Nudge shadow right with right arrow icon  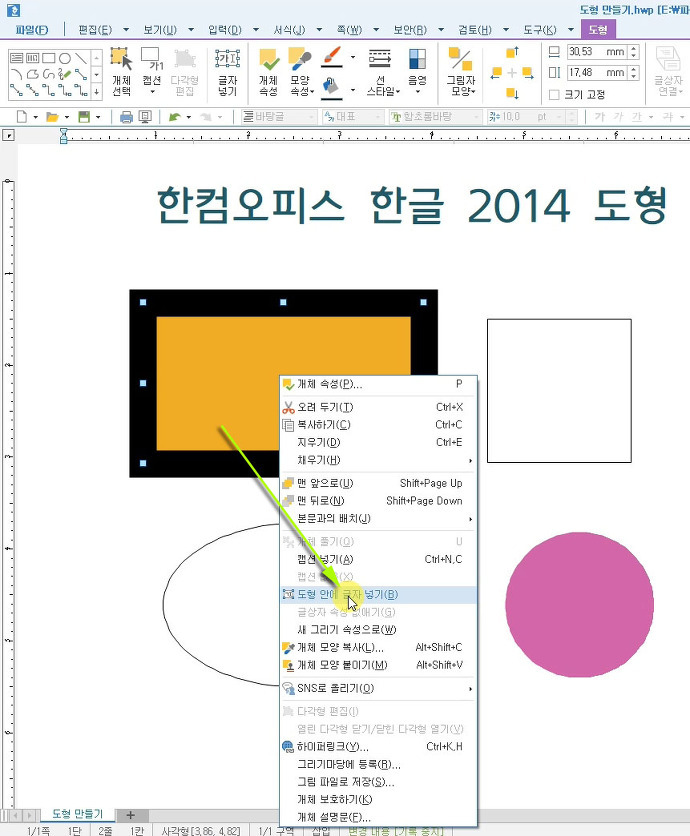528,73
